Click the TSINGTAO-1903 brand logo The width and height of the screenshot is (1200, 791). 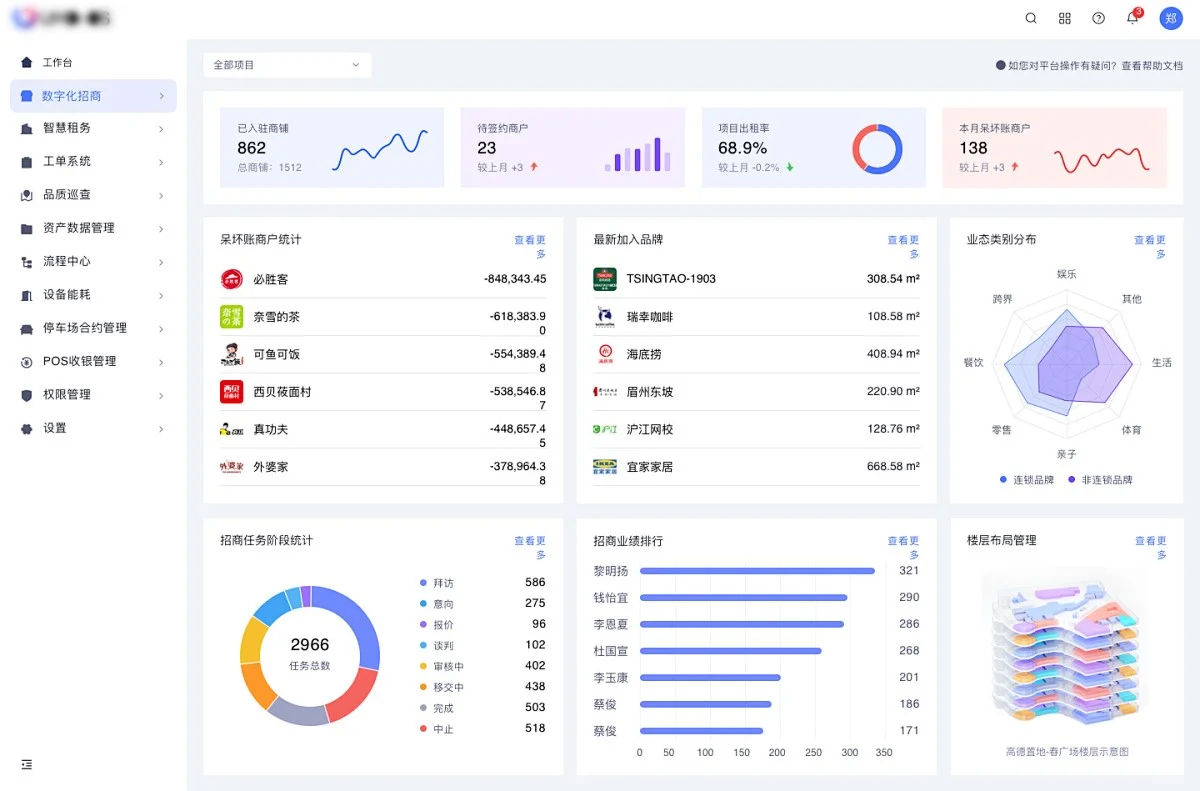point(605,279)
